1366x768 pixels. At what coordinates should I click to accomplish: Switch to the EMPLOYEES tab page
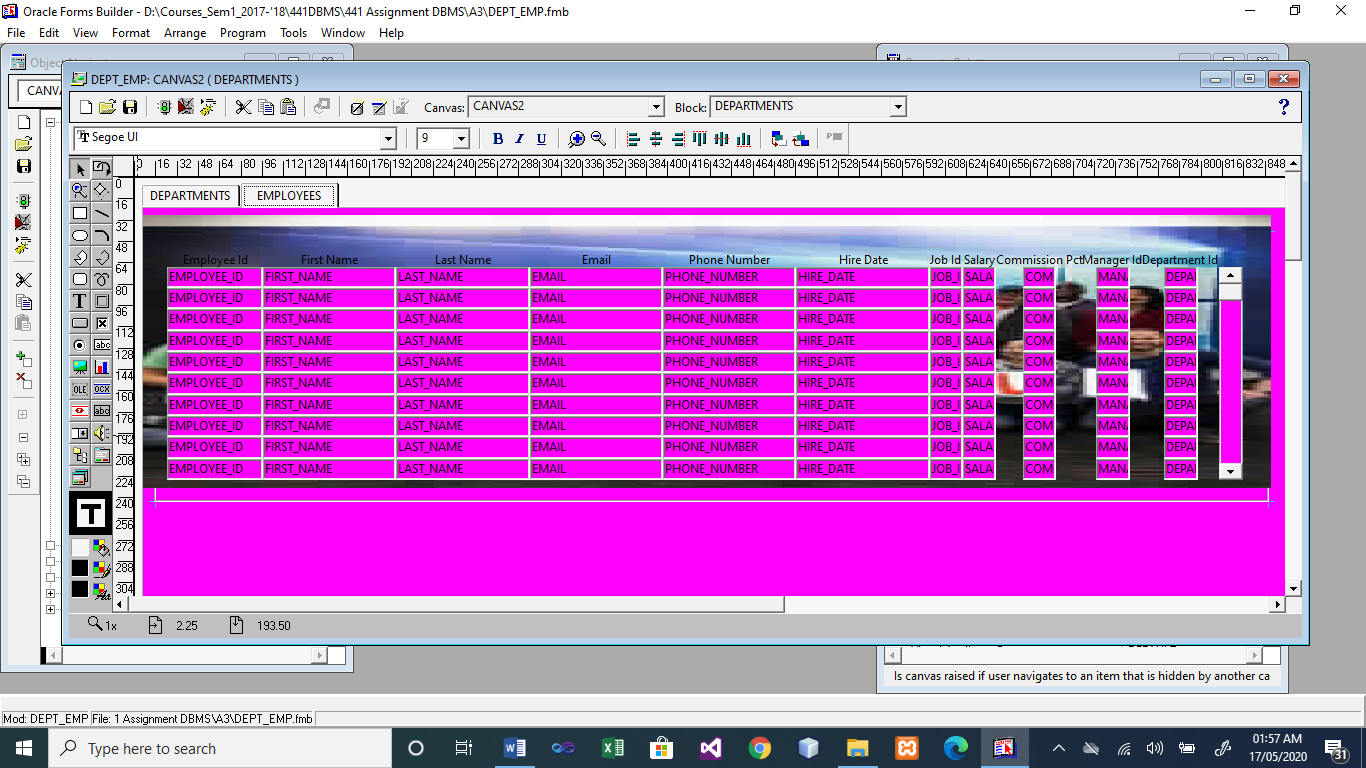click(289, 195)
